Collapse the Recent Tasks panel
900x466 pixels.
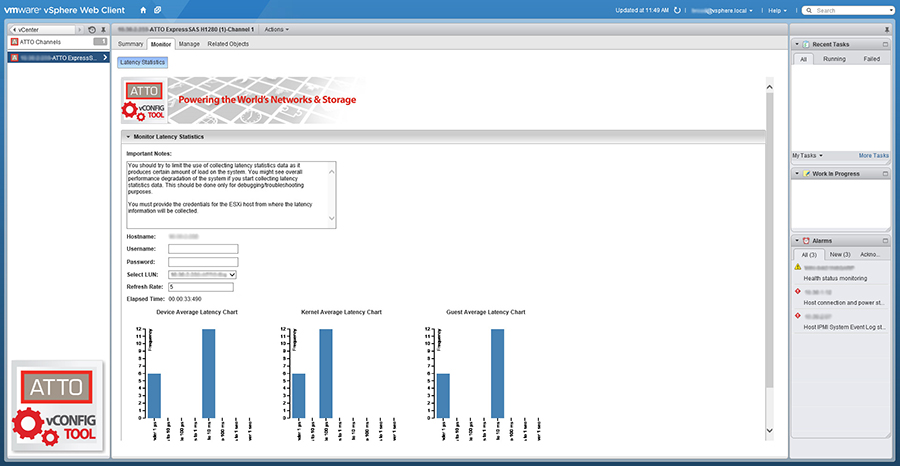(x=797, y=44)
